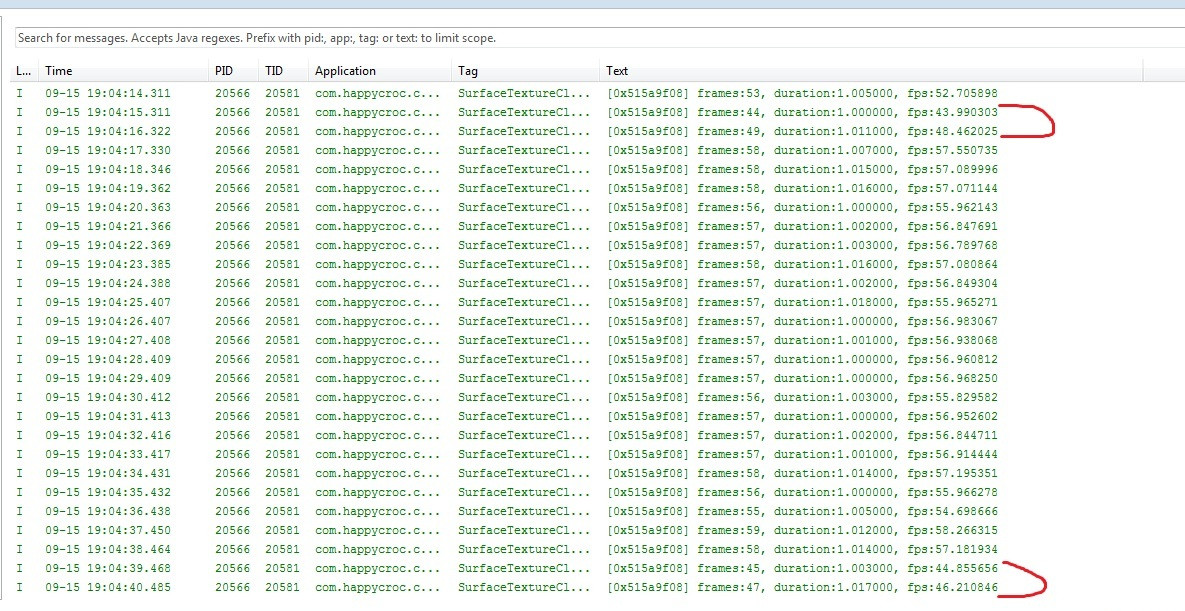The height and width of the screenshot is (611, 1185).
Task: Select the log message with fps:55.965271
Action: (x=802, y=302)
